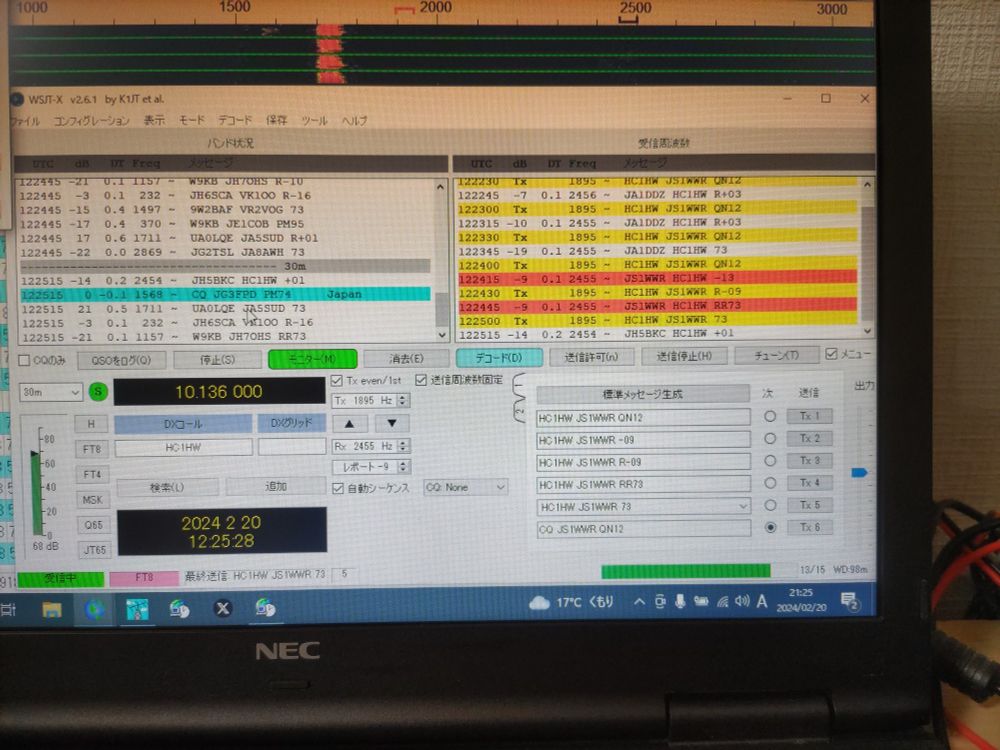Open the 表示 menu

(154, 120)
